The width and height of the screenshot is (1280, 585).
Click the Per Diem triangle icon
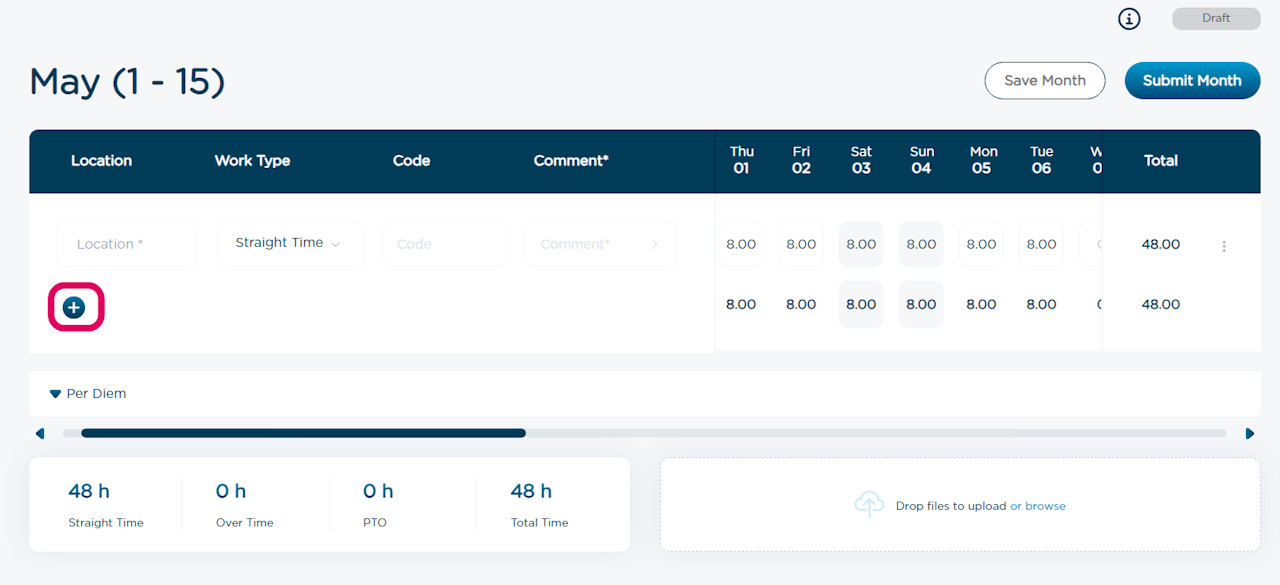55,393
